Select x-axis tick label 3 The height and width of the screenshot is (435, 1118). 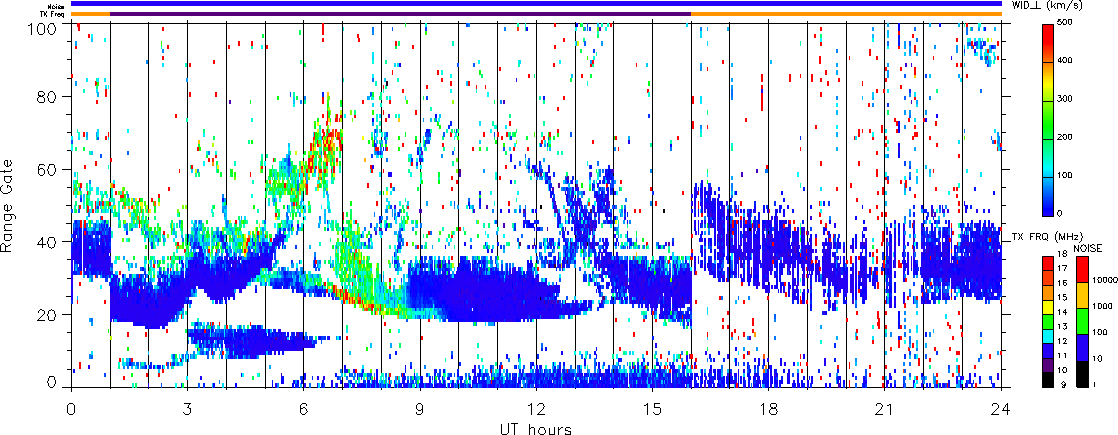[x=187, y=409]
